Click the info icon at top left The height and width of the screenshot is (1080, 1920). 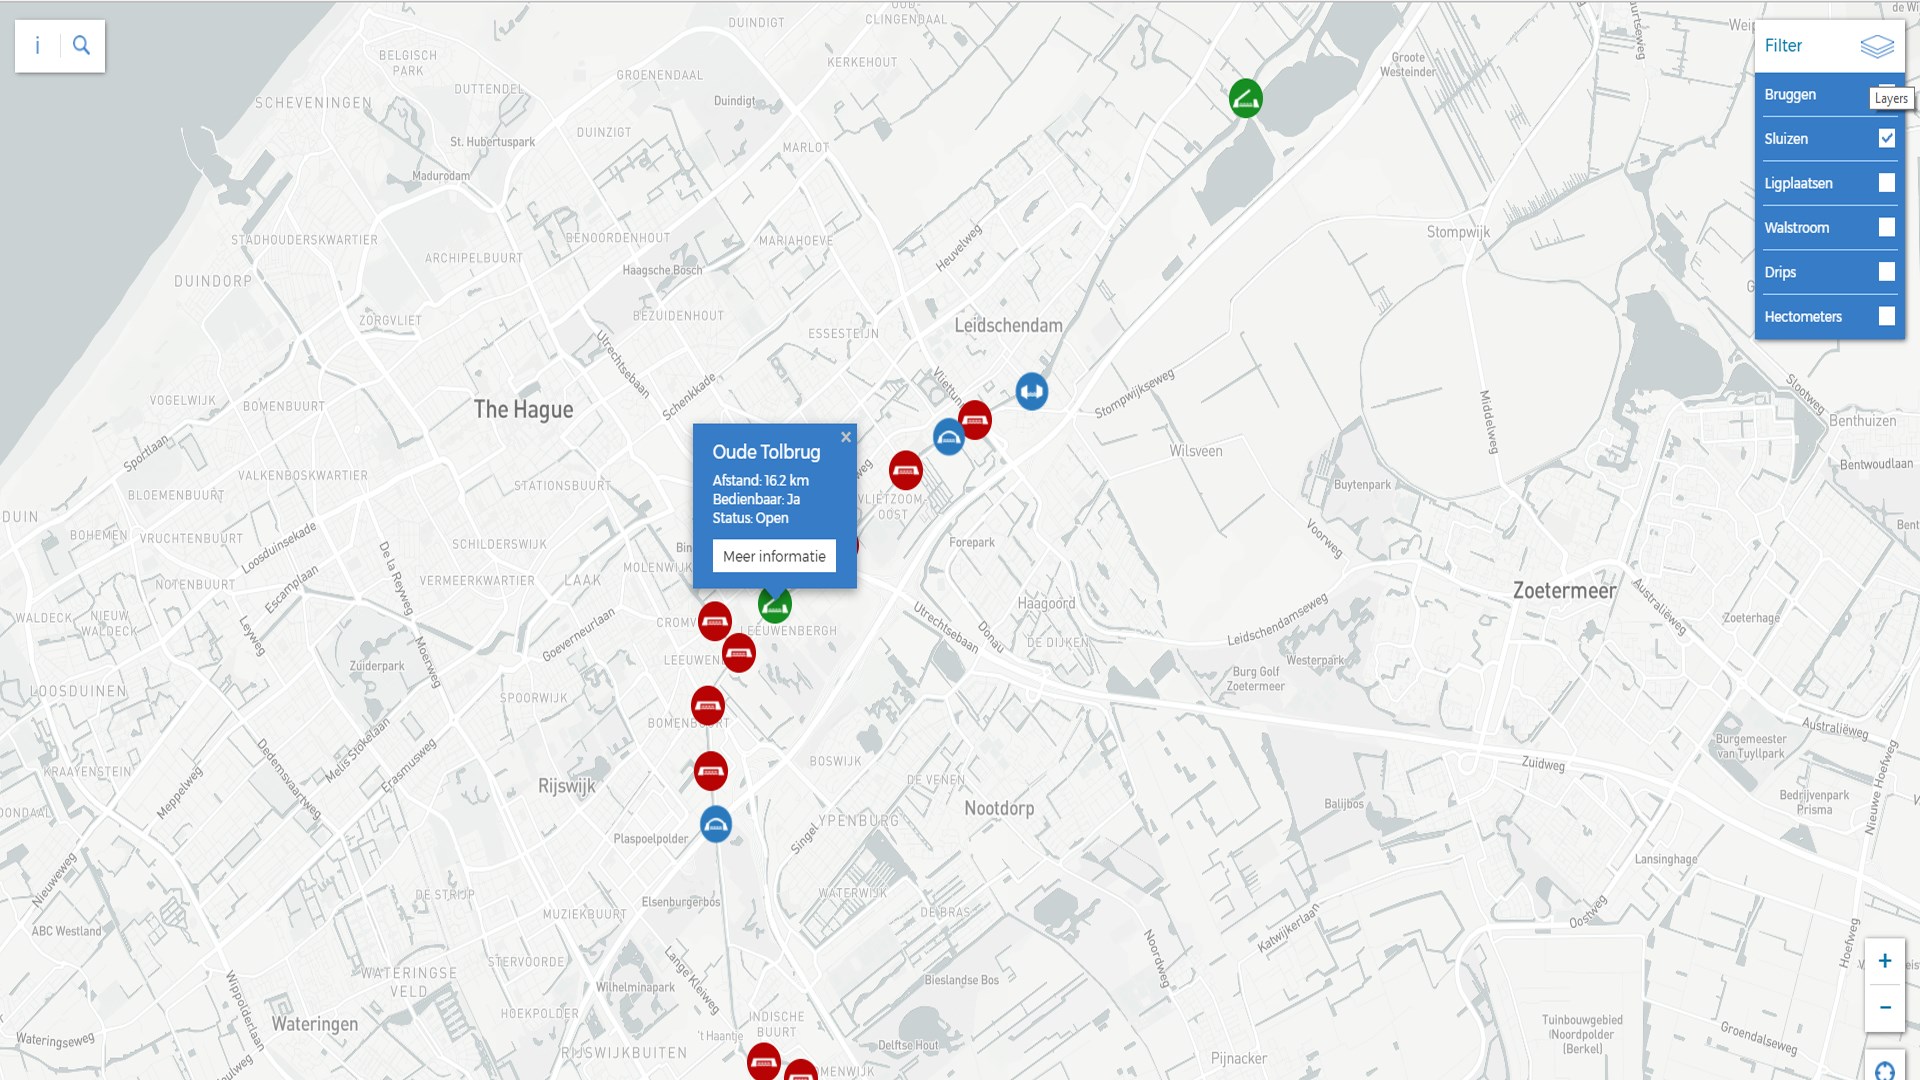(x=38, y=46)
